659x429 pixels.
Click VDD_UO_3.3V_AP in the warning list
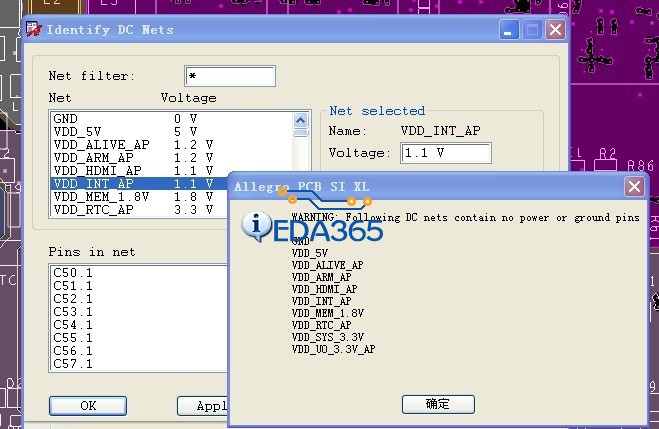tap(333, 349)
